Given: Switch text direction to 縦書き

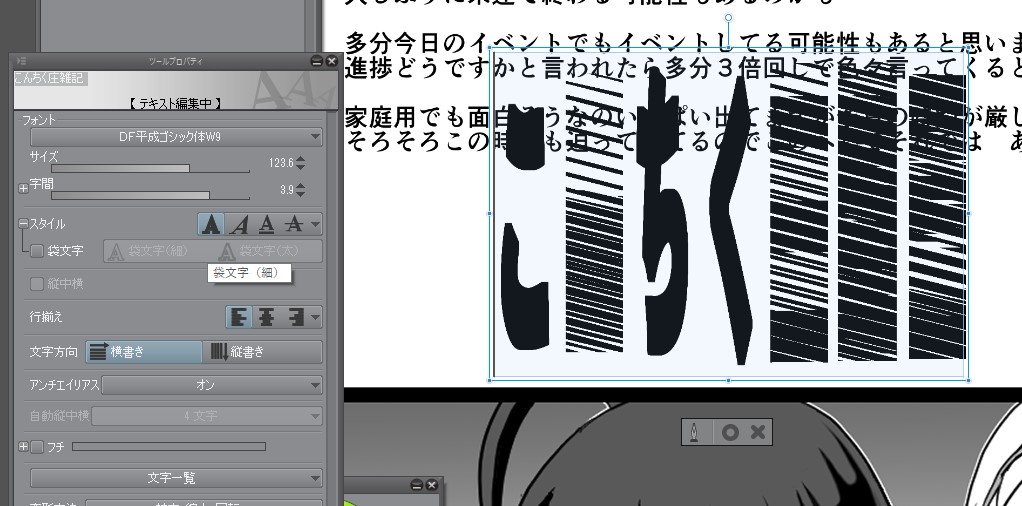Looking at the screenshot, I should [263, 352].
